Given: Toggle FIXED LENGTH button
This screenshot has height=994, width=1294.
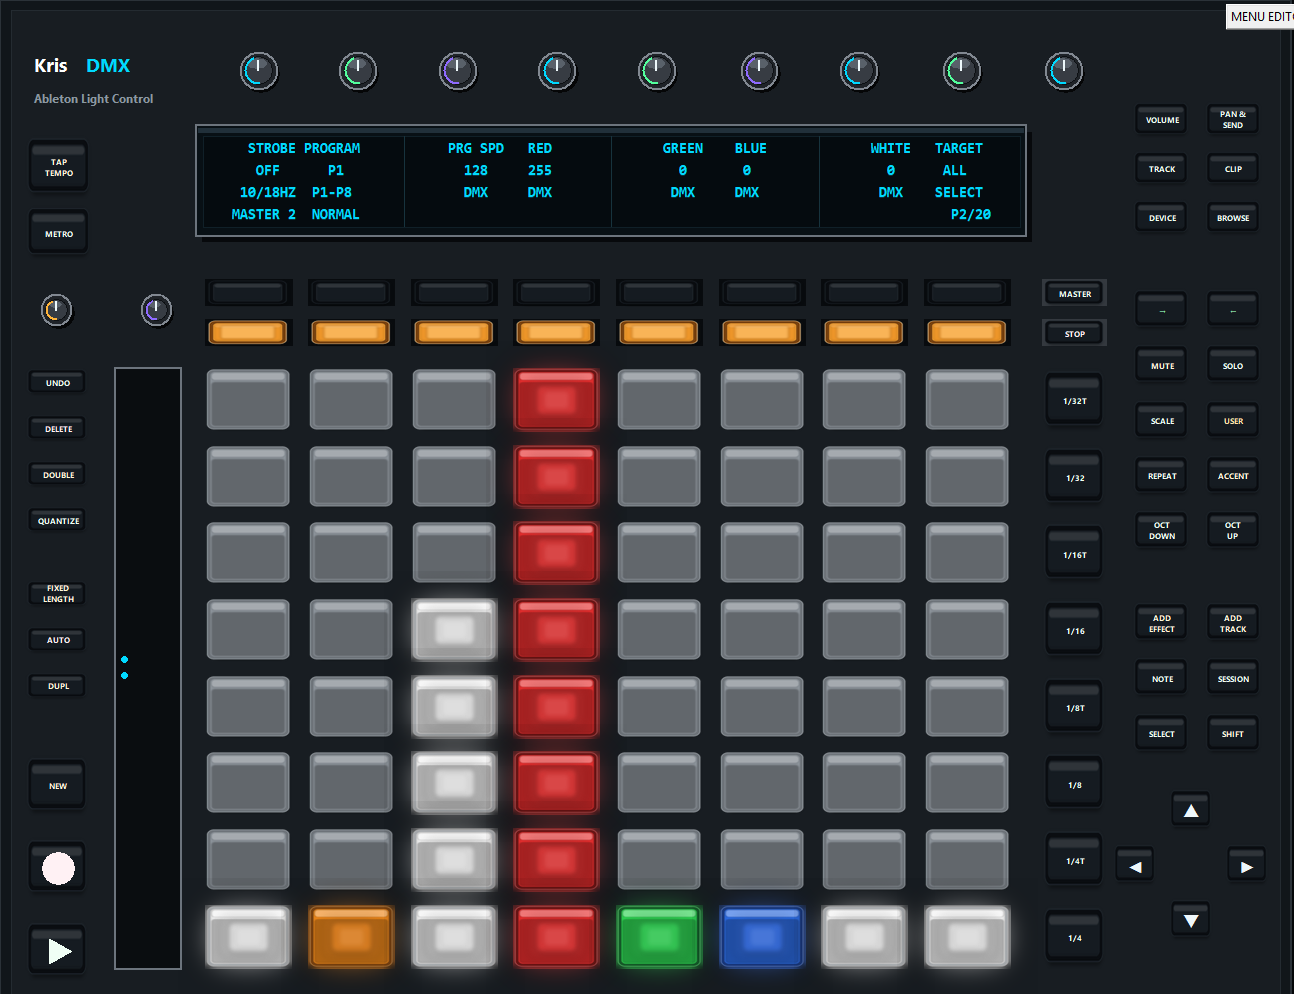Looking at the screenshot, I should pyautogui.click(x=58, y=594).
